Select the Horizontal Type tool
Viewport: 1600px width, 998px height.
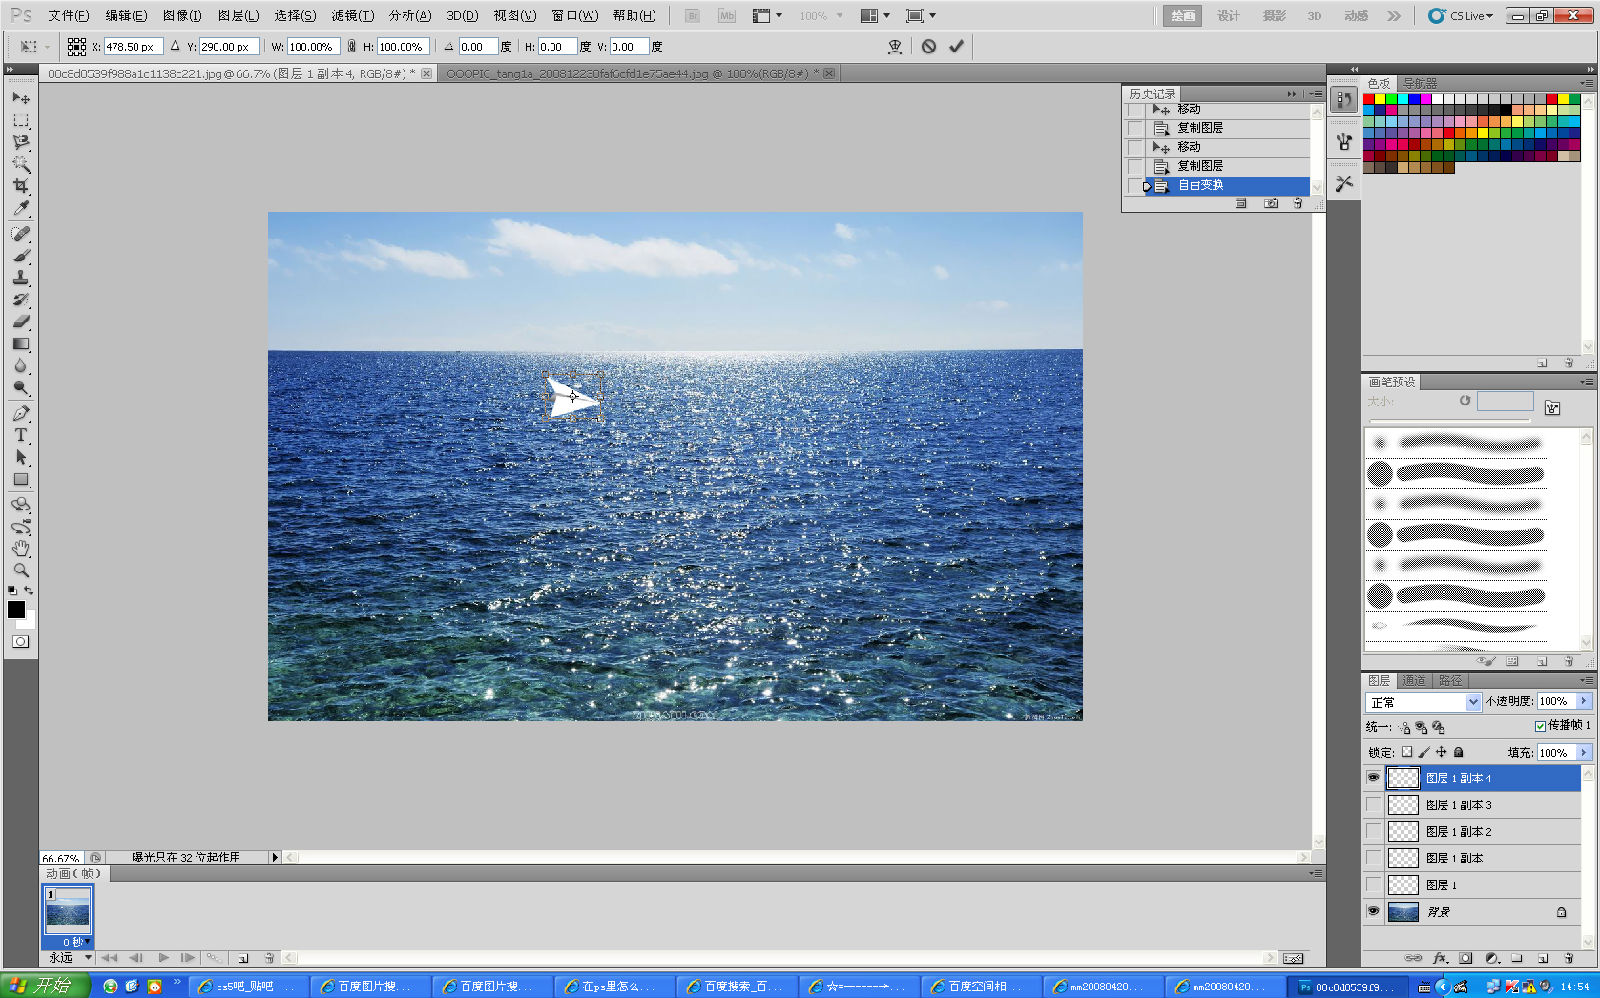click(20, 435)
